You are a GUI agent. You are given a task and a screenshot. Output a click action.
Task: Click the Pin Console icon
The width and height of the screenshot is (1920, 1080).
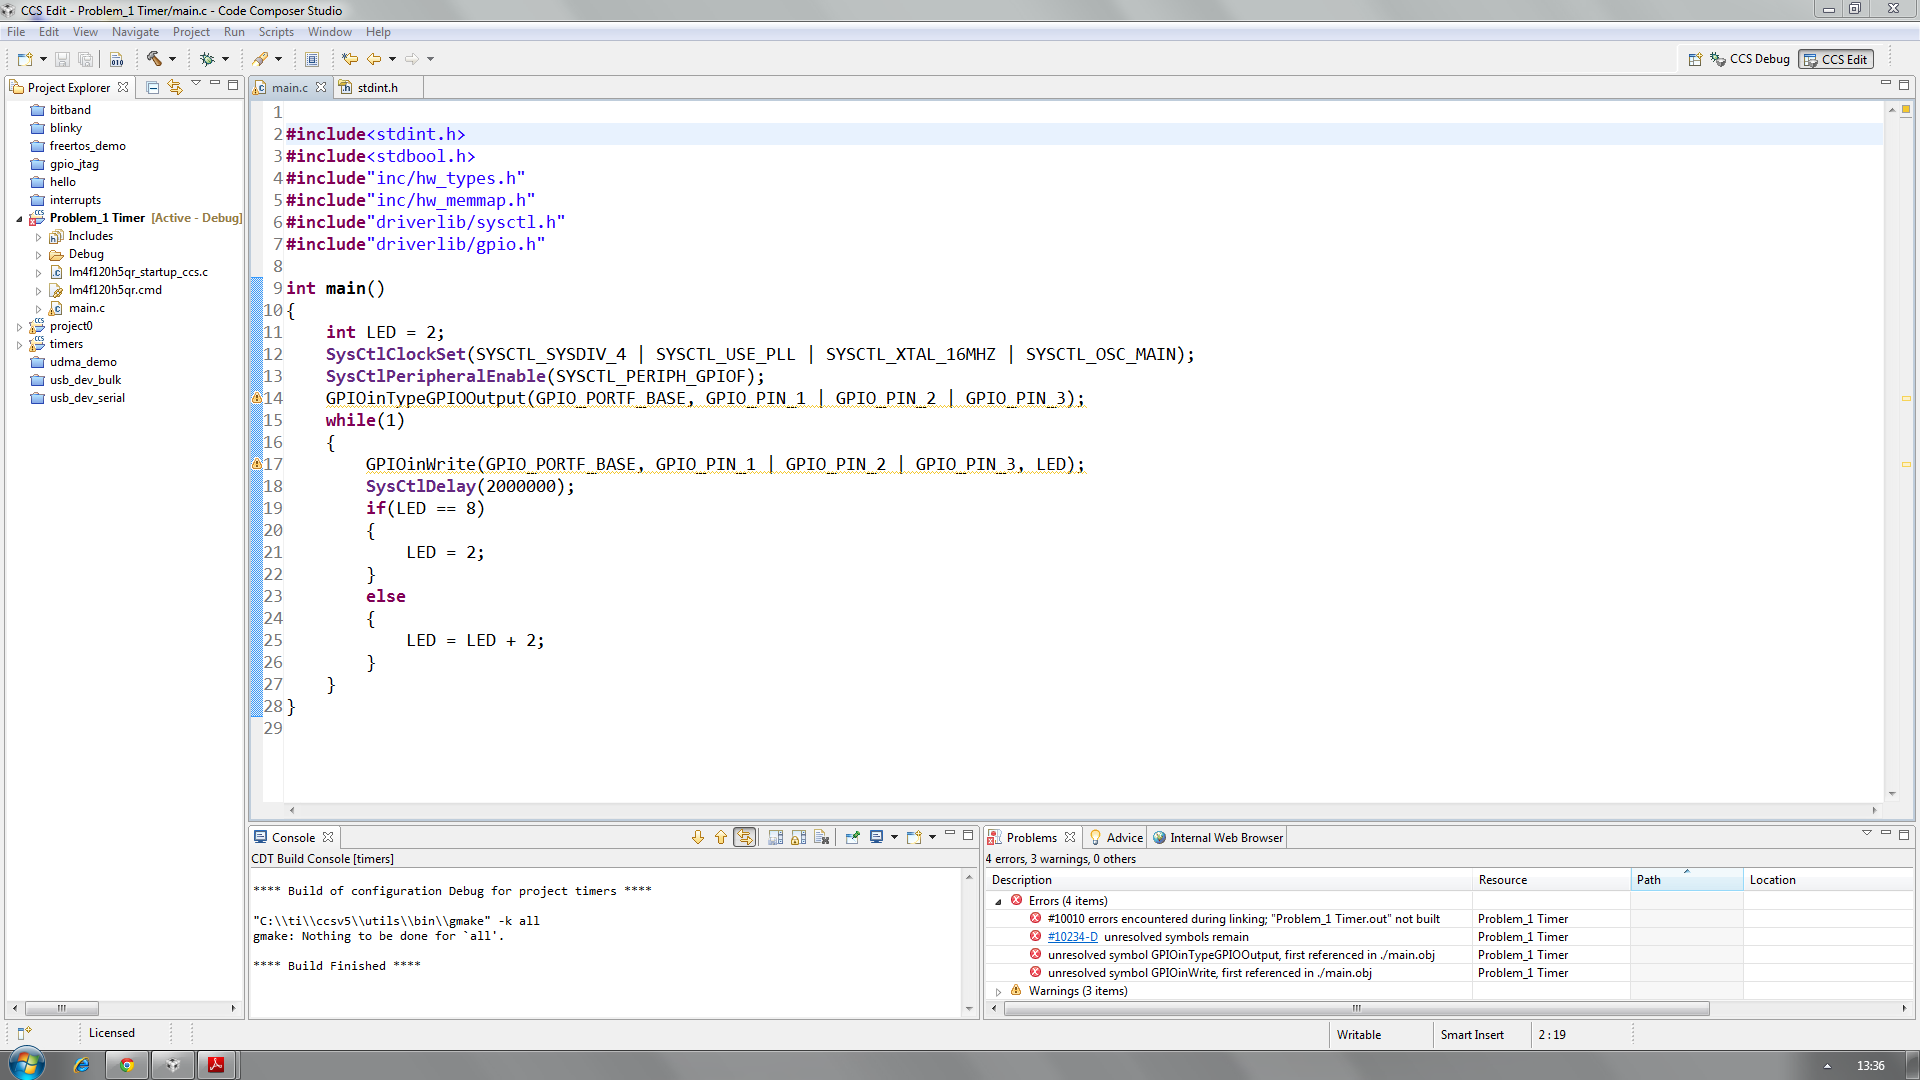pyautogui.click(x=852, y=837)
